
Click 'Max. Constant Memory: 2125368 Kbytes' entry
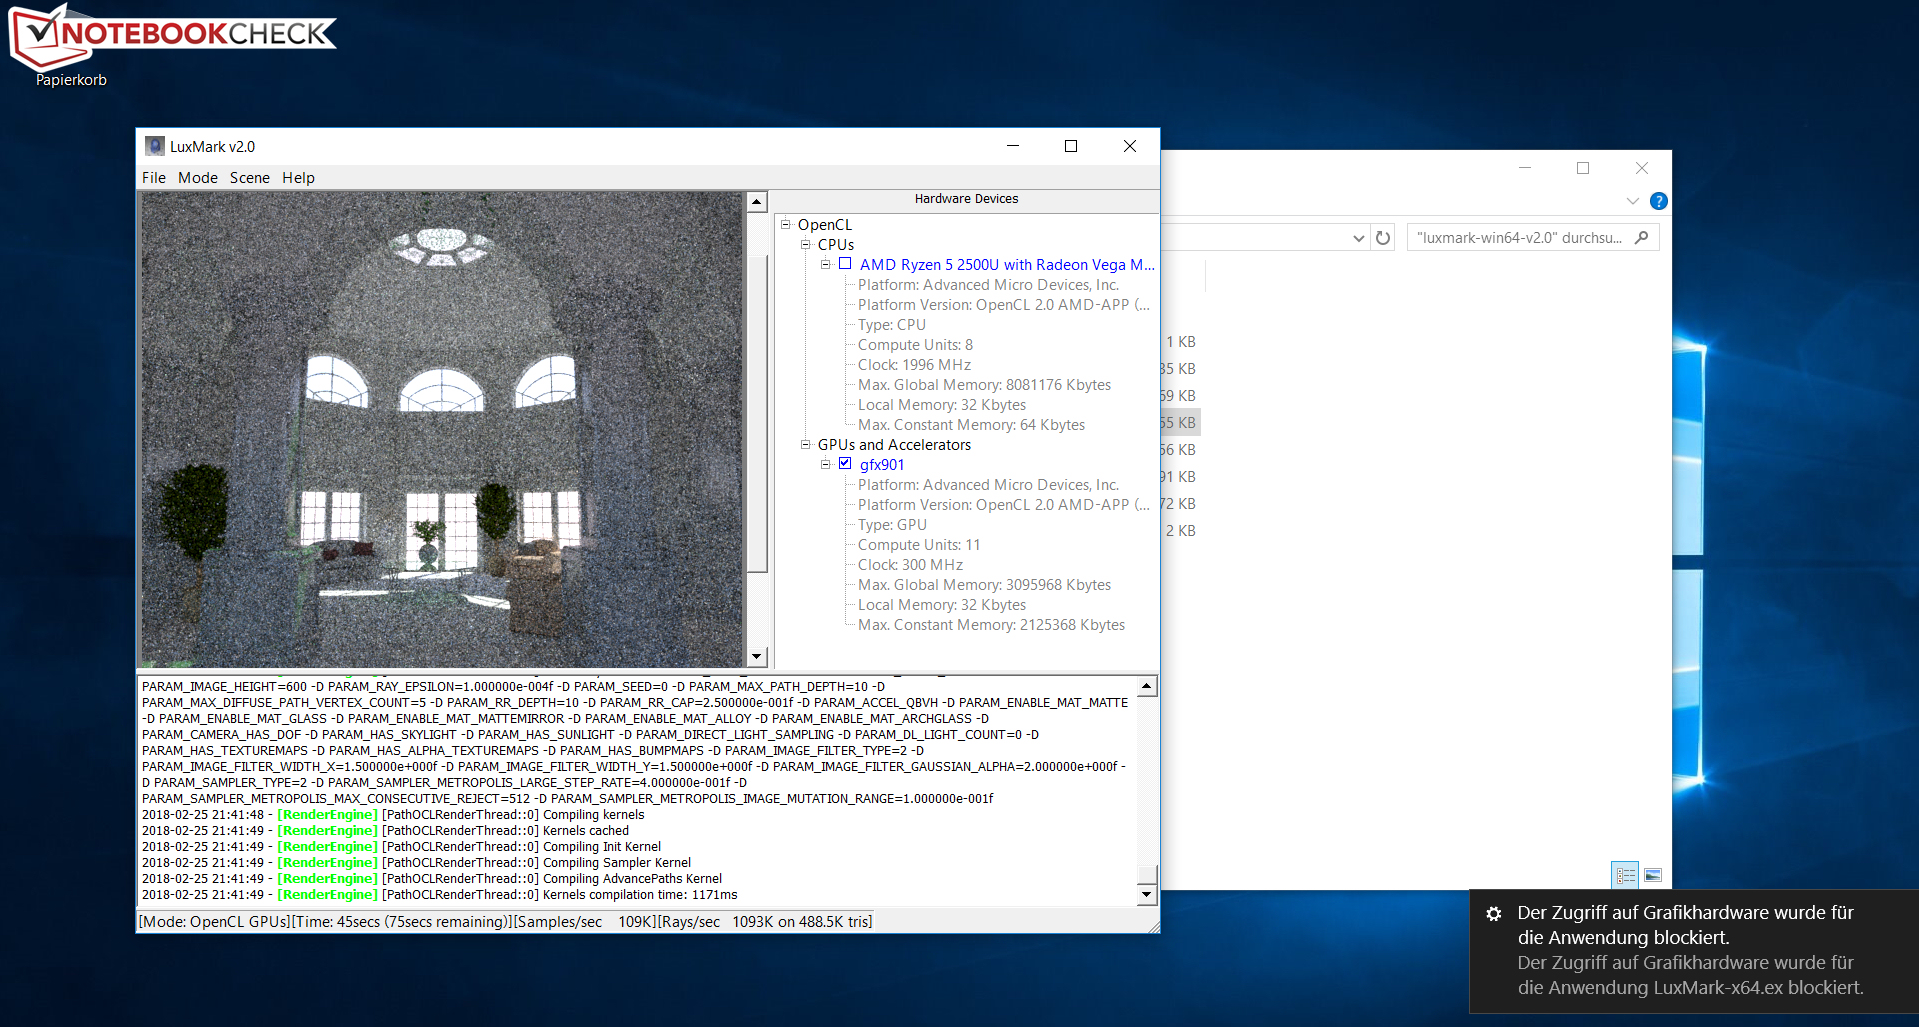pyautogui.click(x=991, y=625)
